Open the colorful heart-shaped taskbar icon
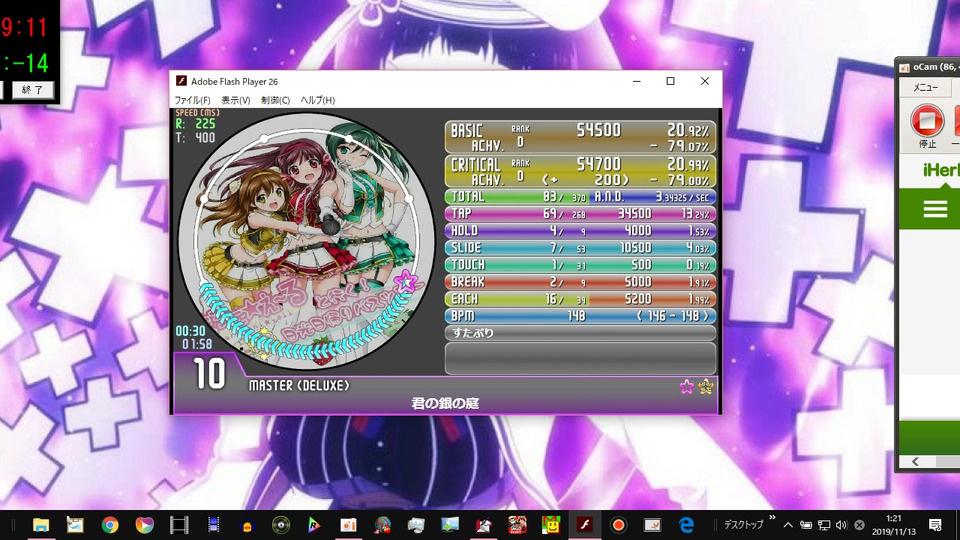This screenshot has width=960, height=540. [144, 525]
